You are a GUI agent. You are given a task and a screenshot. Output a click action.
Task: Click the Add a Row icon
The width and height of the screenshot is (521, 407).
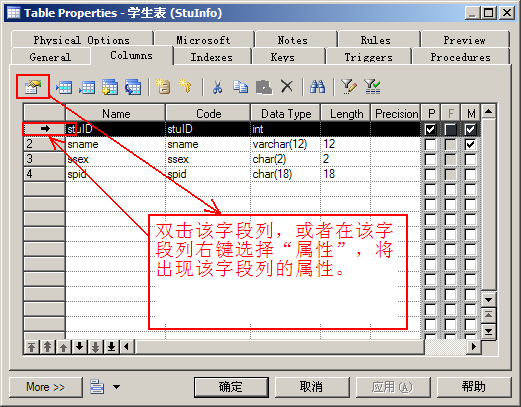point(87,87)
